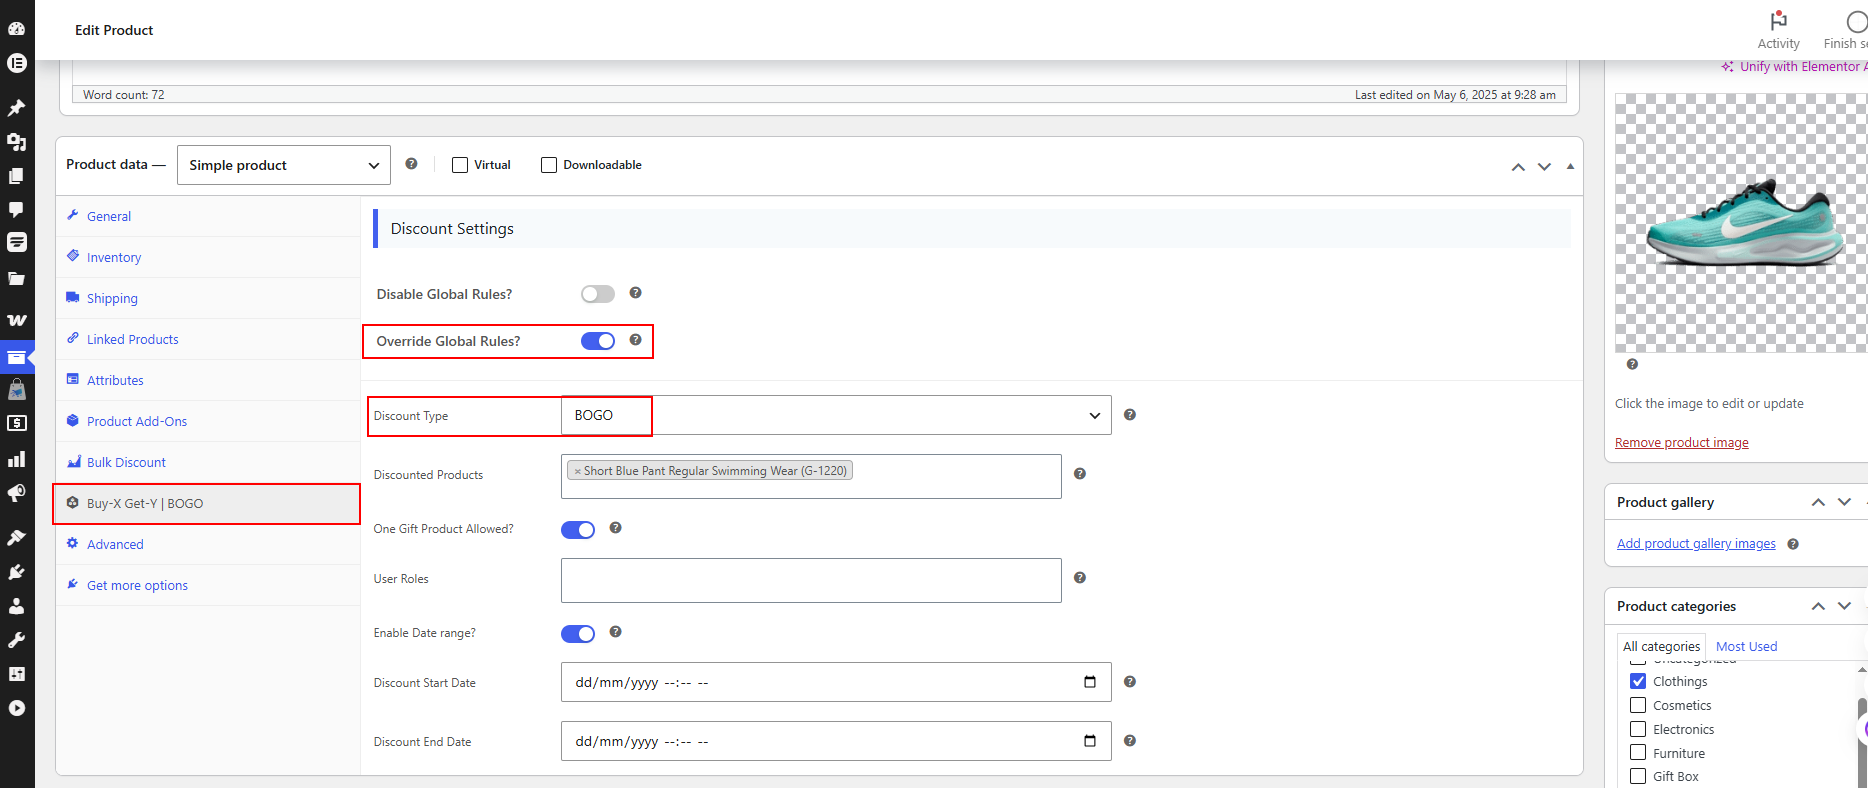Open Comments bubble icon in sidebar
This screenshot has height=788, width=1868.
click(x=17, y=210)
